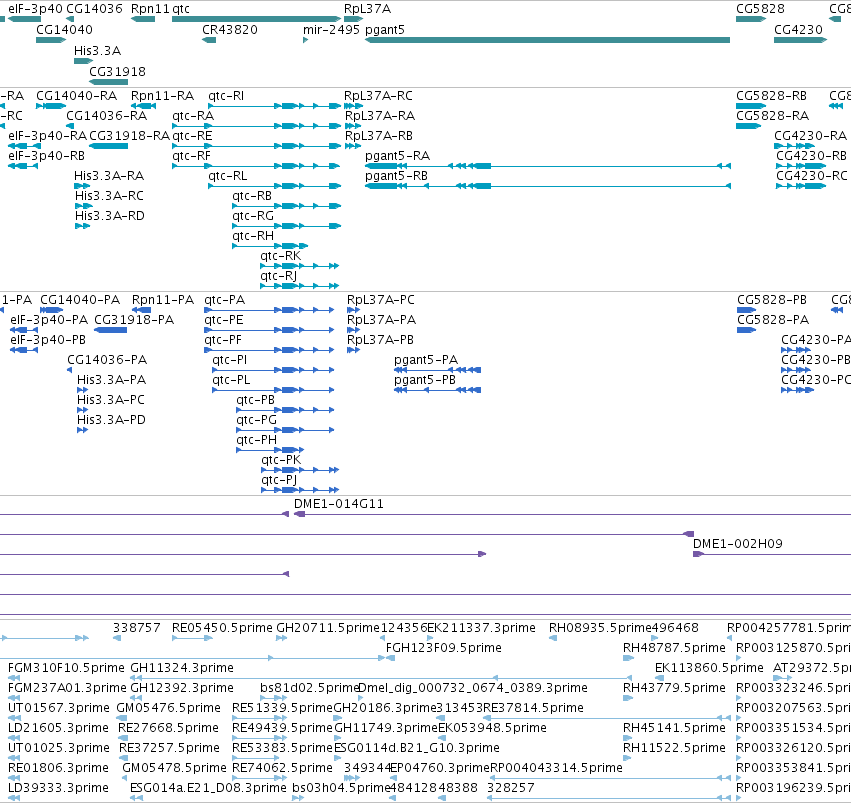Click the CG5828-PB protein label
The image size is (851, 803).
pyautogui.click(x=772, y=300)
